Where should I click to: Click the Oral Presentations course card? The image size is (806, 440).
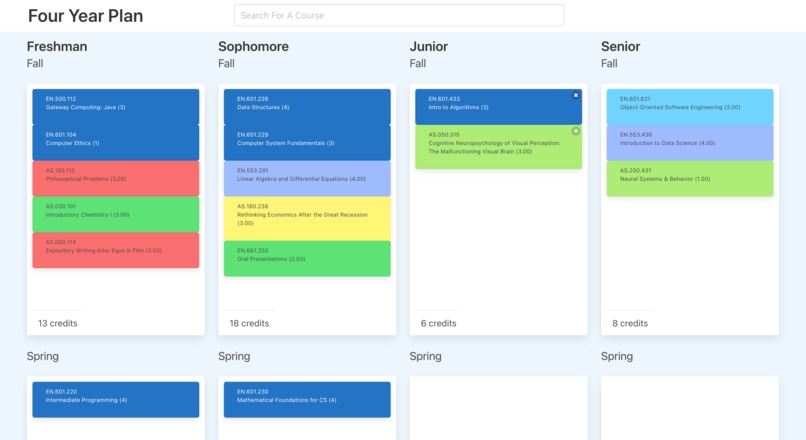pos(307,259)
